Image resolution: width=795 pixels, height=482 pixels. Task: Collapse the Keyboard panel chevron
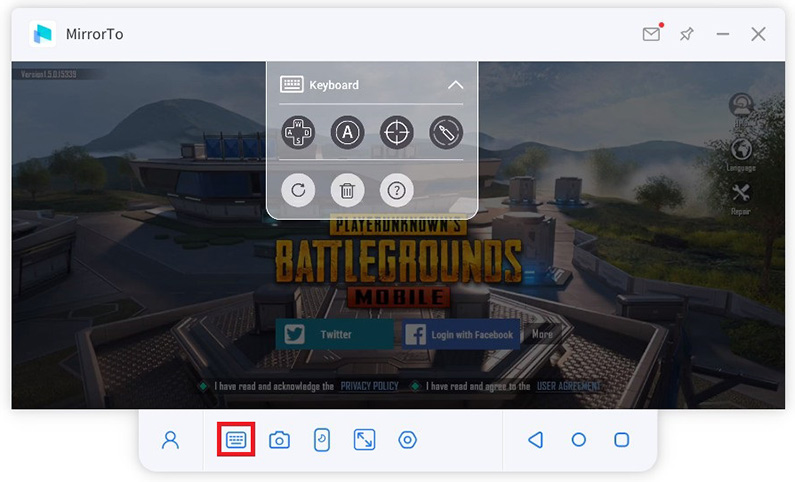[455, 85]
